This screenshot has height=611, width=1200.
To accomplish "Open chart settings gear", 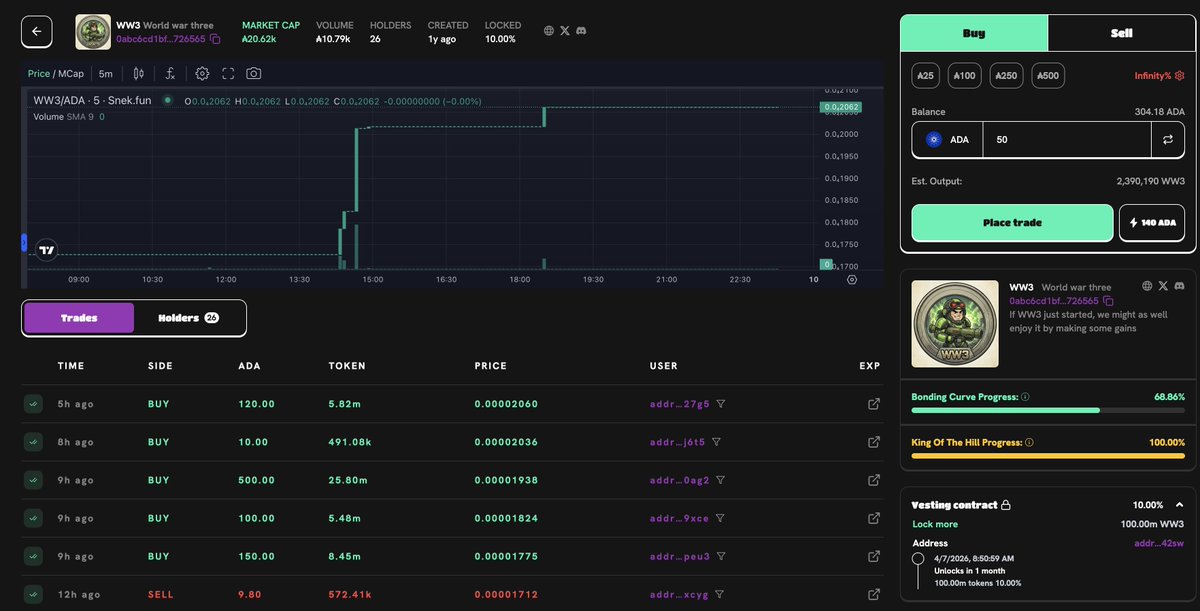I will (x=202, y=73).
